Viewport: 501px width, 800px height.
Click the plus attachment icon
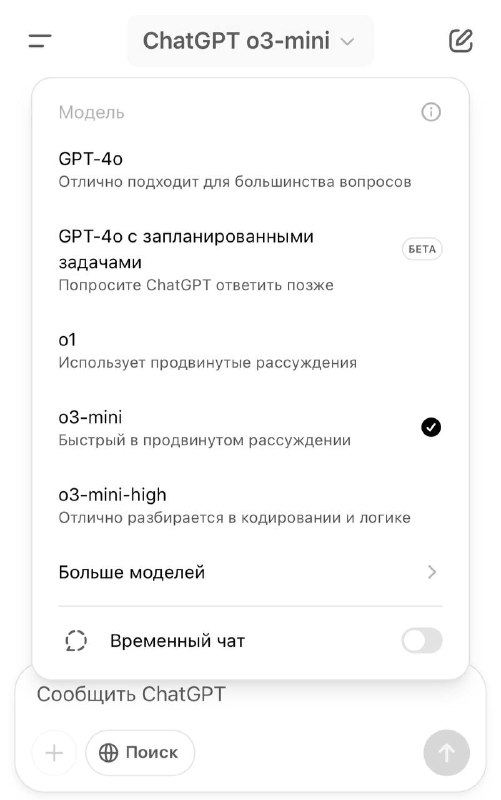tap(54, 753)
